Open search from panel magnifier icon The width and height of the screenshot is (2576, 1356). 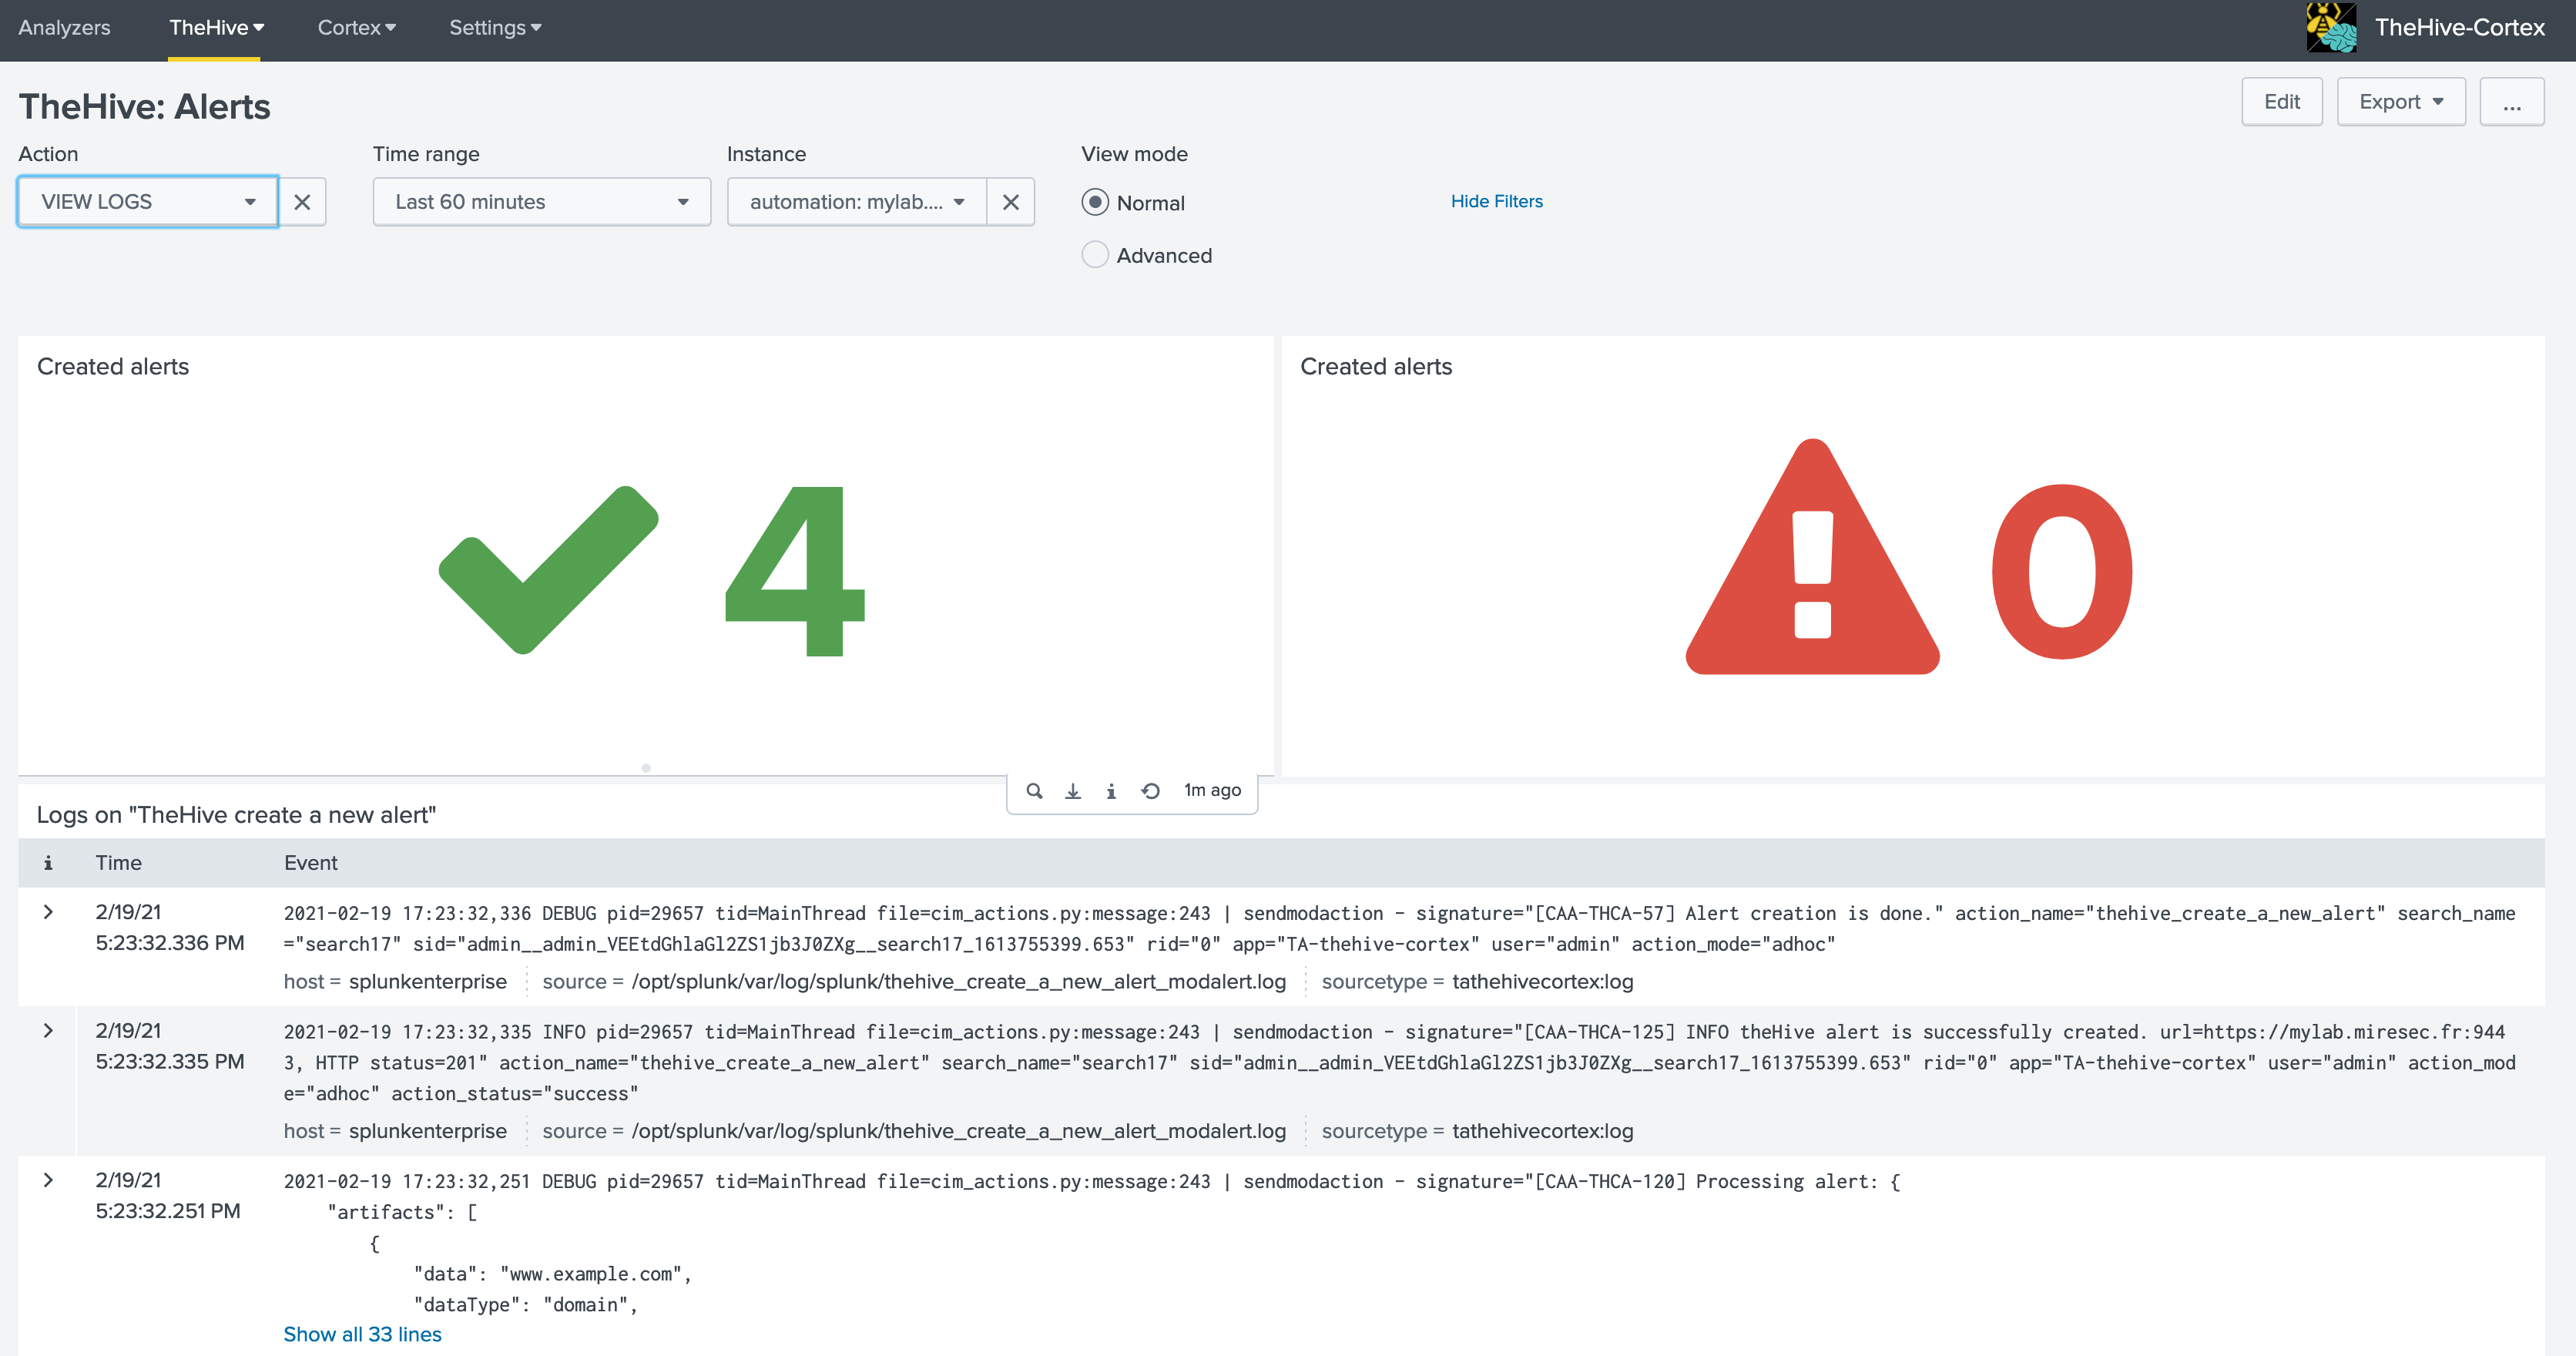point(1034,791)
